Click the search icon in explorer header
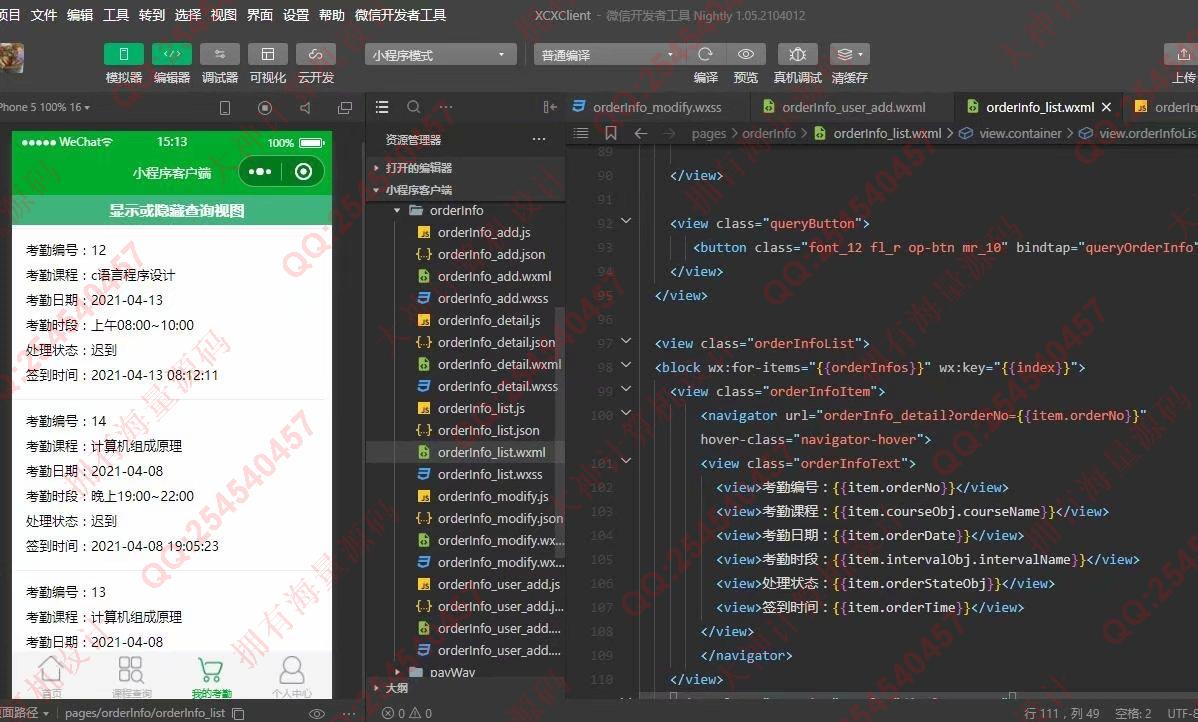1198x722 pixels. pos(413,107)
